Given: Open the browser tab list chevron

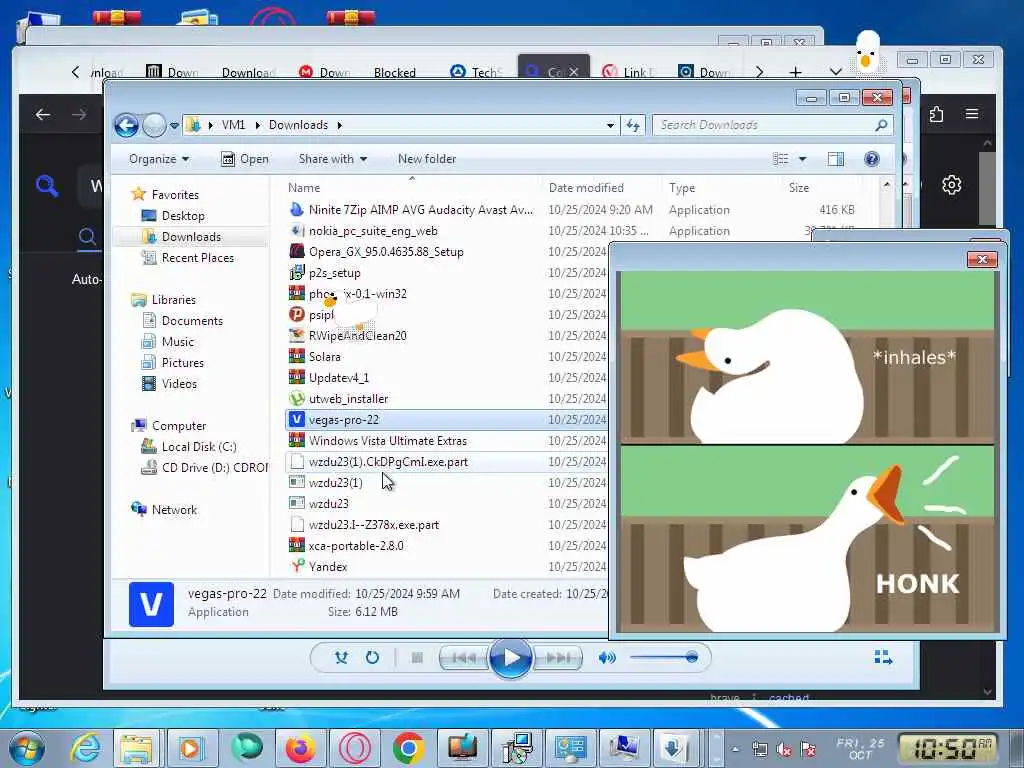Looking at the screenshot, I should click(x=836, y=72).
